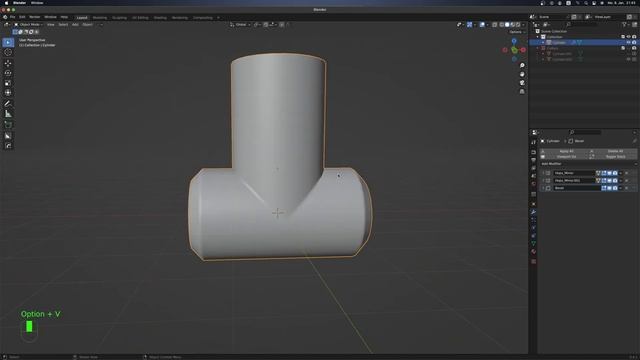
Task: Switch perspective/orthographic gizmo icon
Action: click(522, 91)
